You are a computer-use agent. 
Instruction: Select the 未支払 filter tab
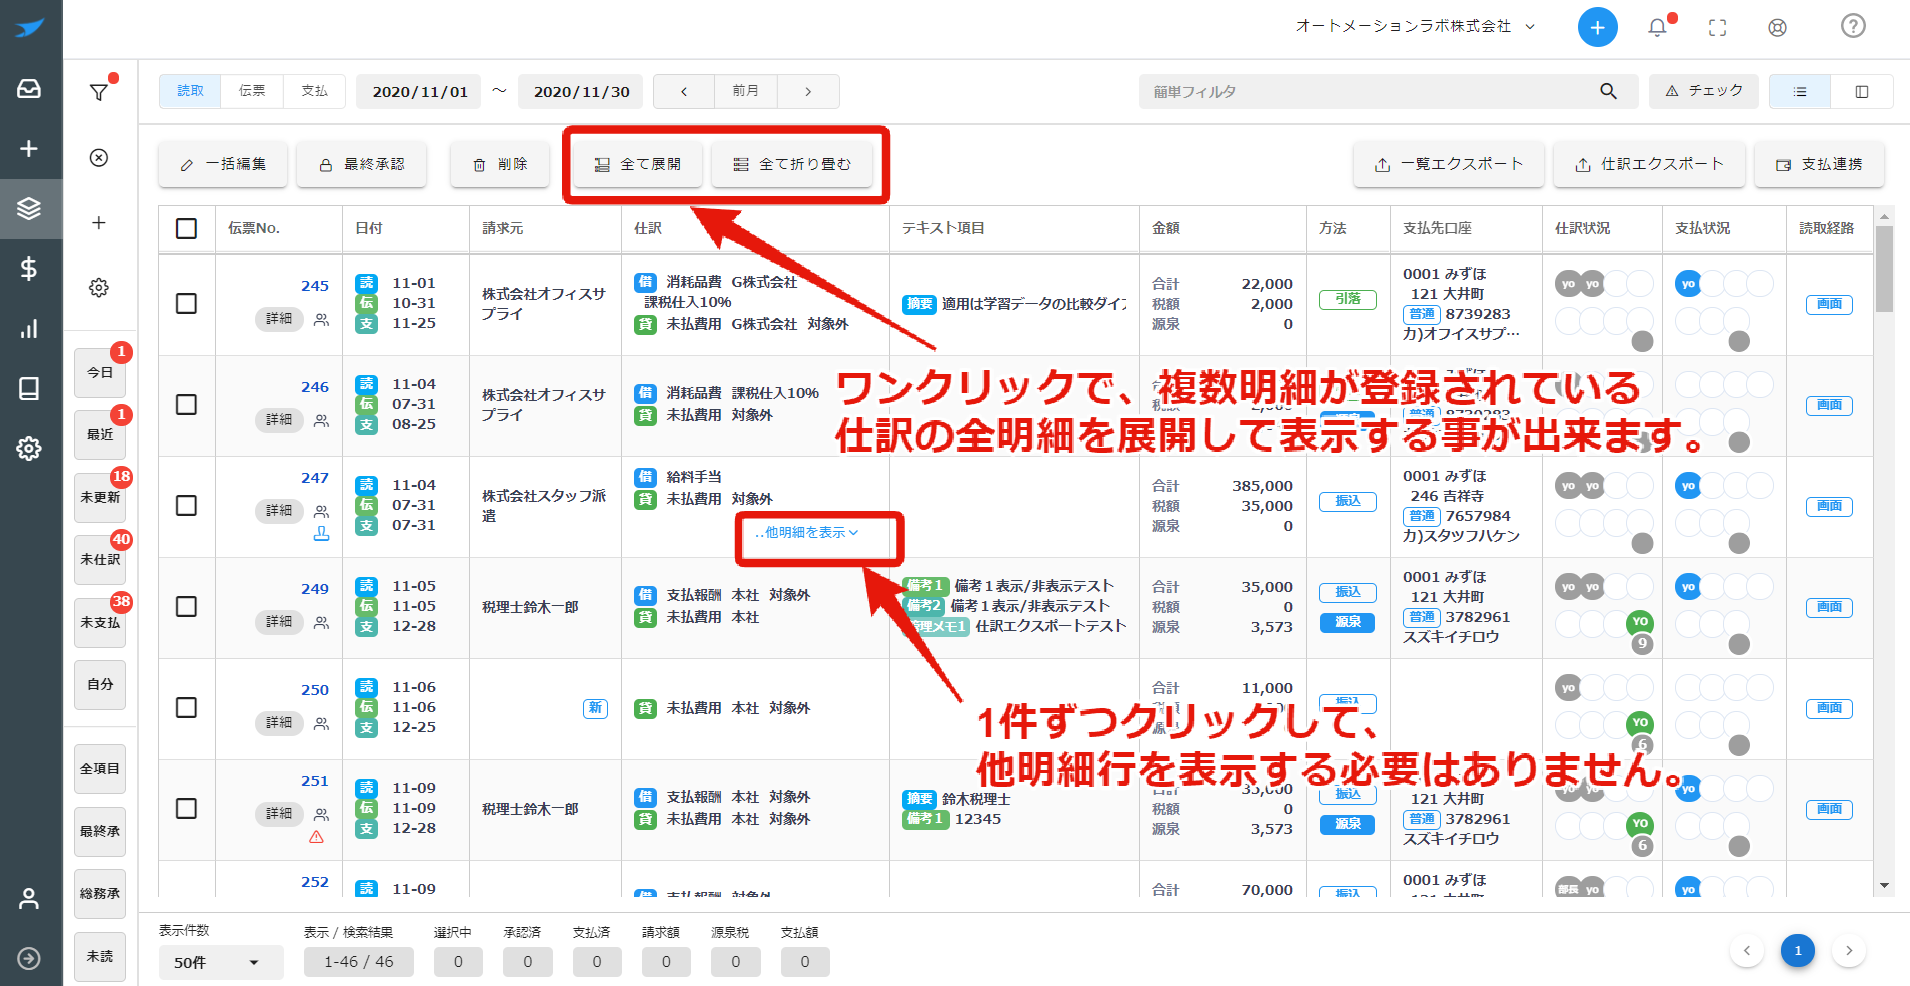coord(100,622)
